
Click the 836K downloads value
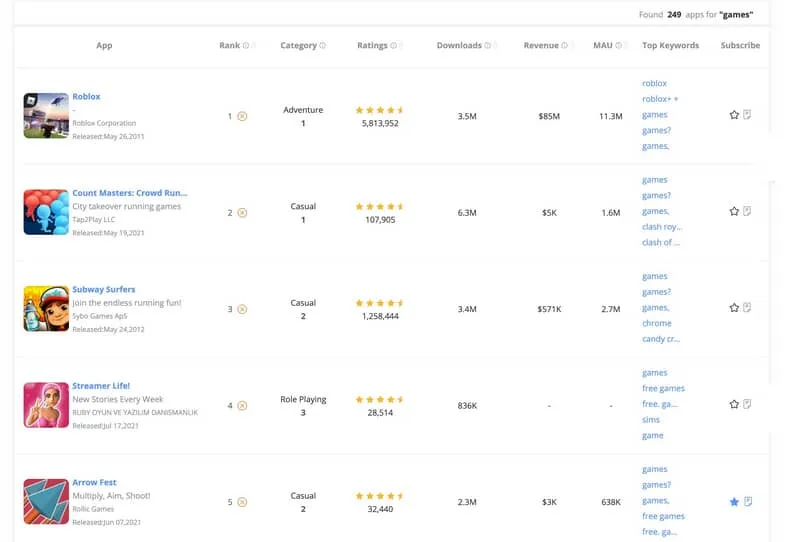(x=467, y=406)
